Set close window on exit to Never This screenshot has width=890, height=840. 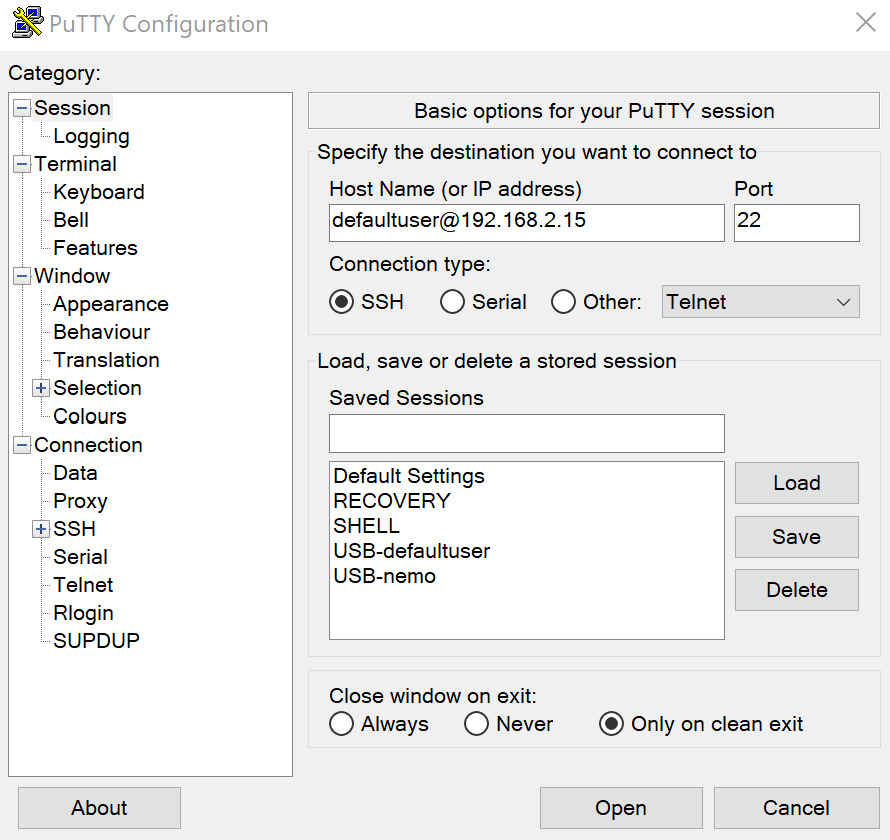point(477,724)
